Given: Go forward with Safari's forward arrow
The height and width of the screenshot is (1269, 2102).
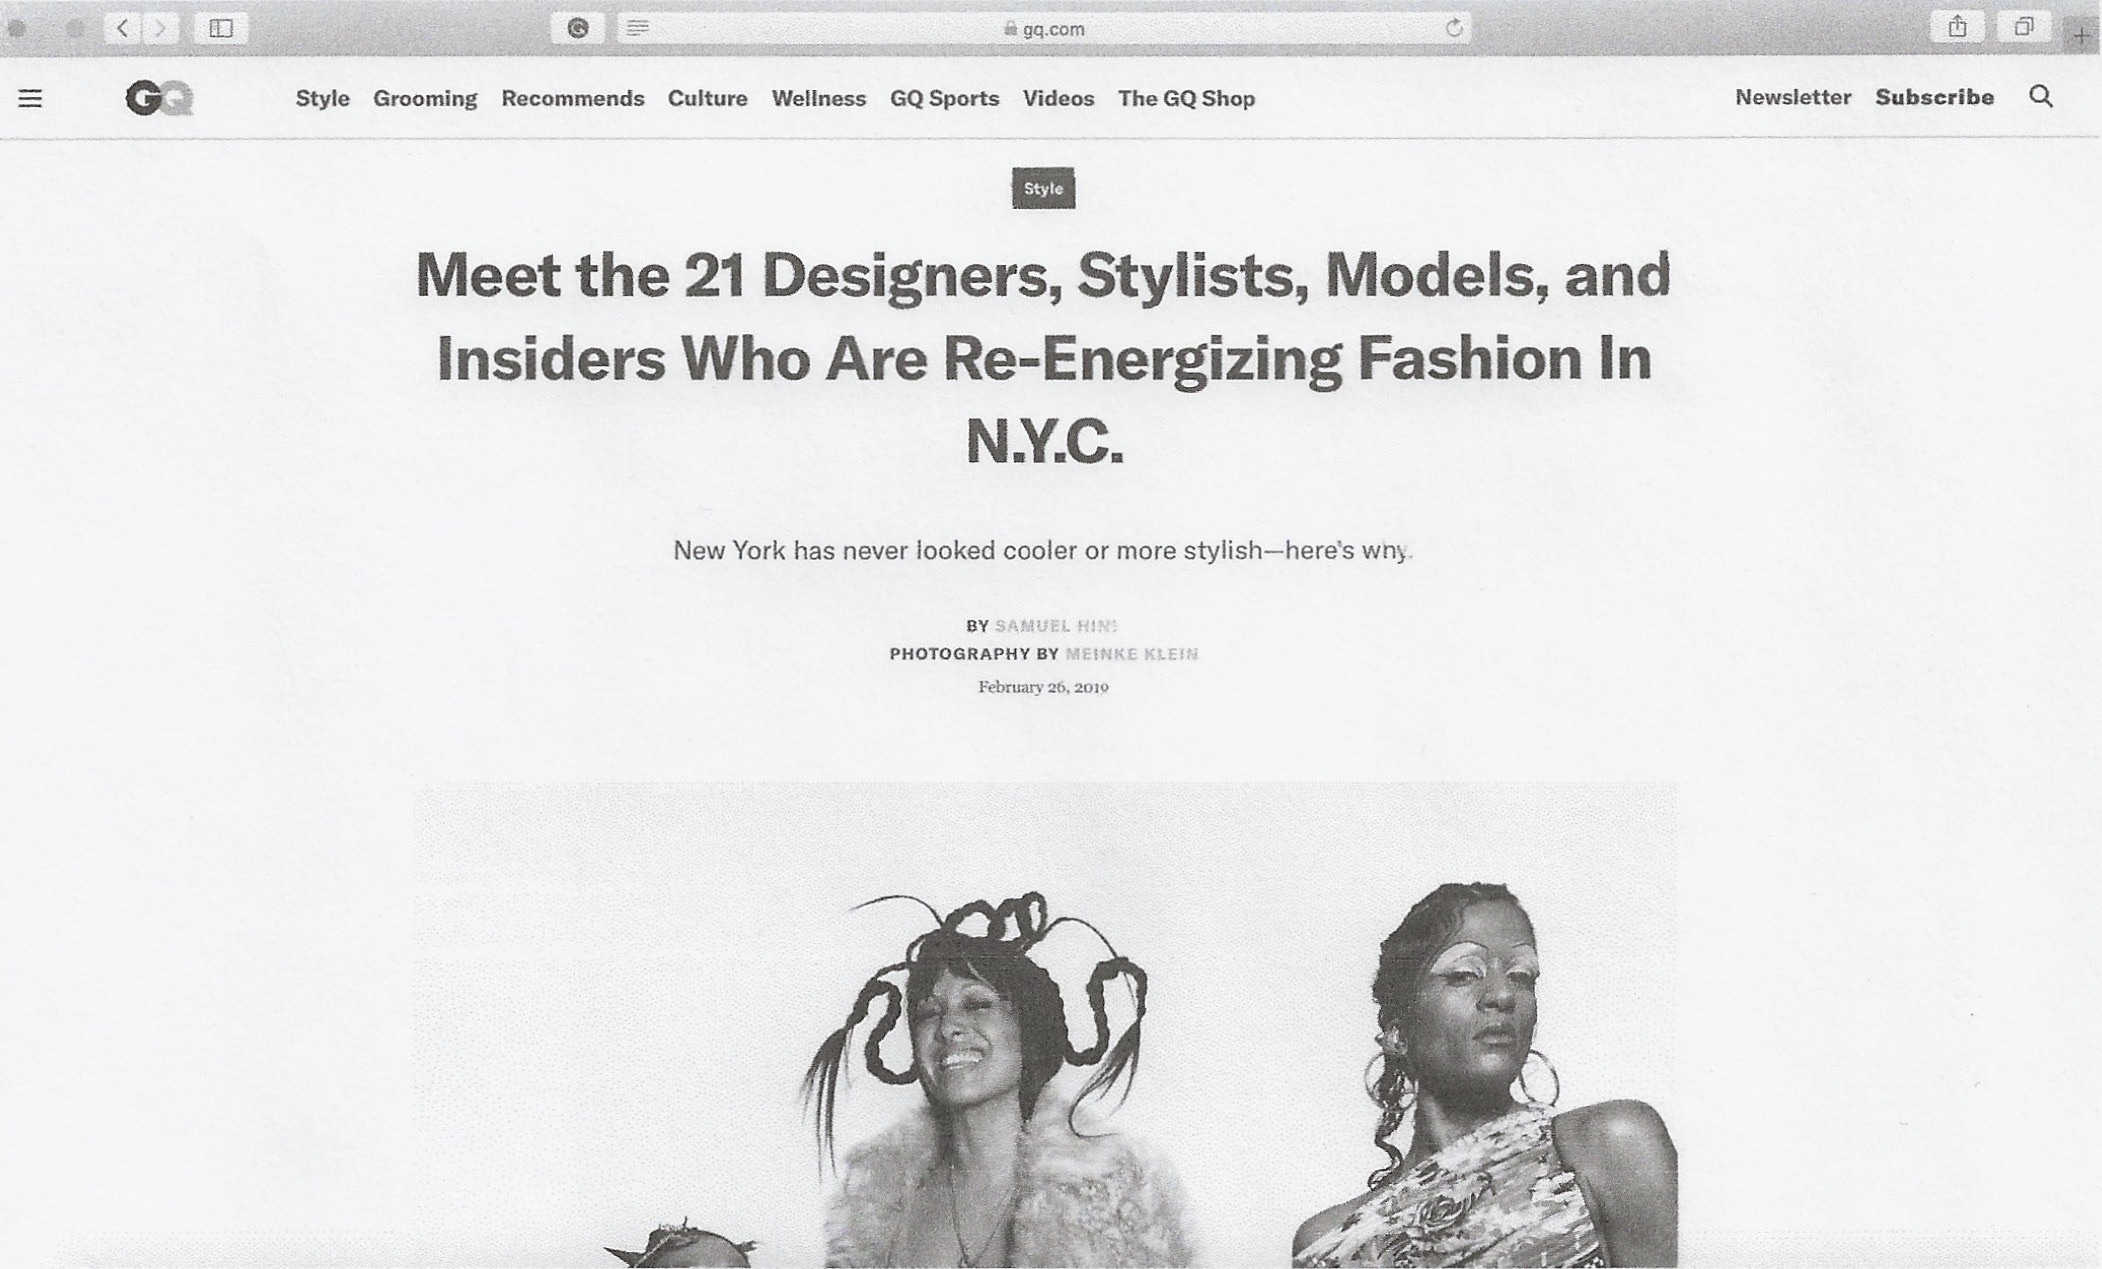Looking at the screenshot, I should point(160,28).
